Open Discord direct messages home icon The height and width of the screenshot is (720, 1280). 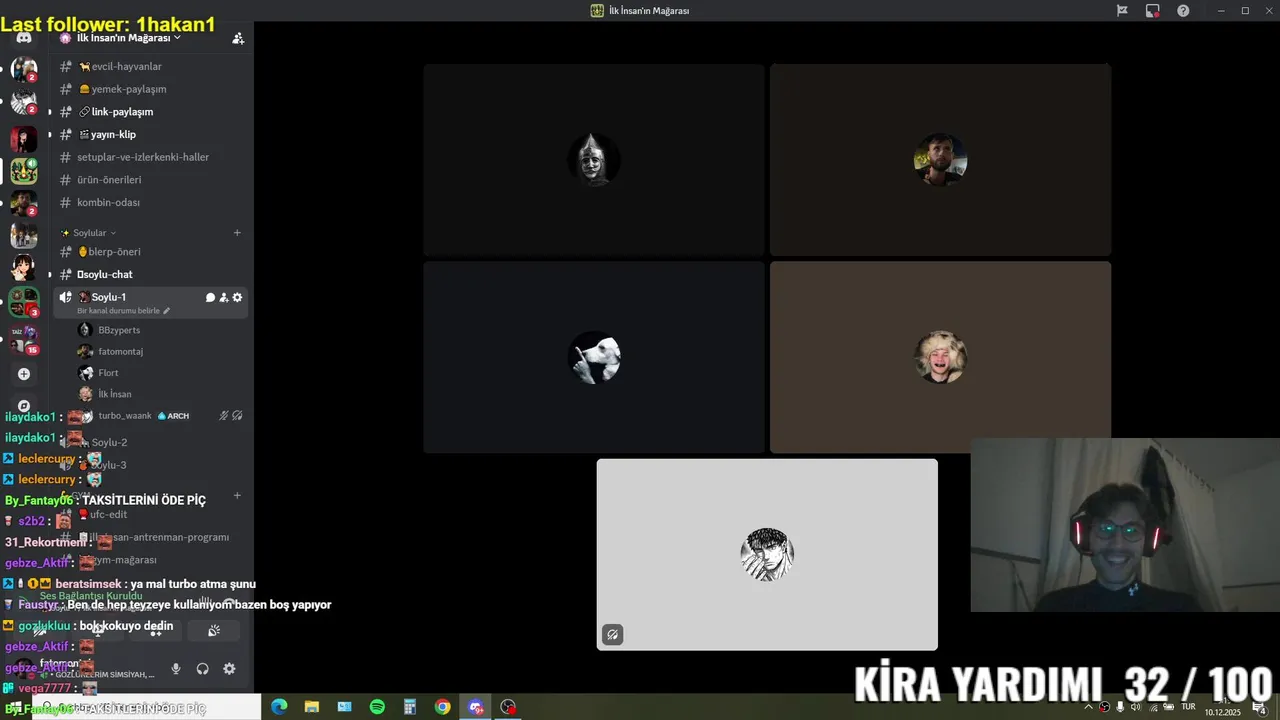click(x=24, y=38)
